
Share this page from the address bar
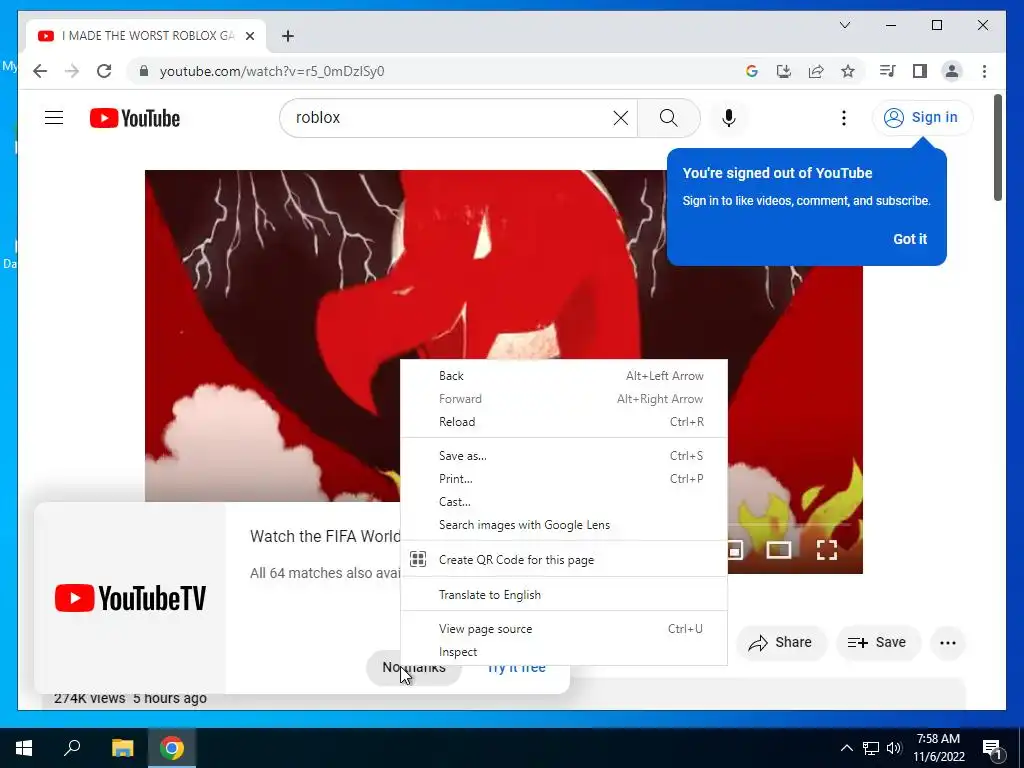click(x=816, y=71)
